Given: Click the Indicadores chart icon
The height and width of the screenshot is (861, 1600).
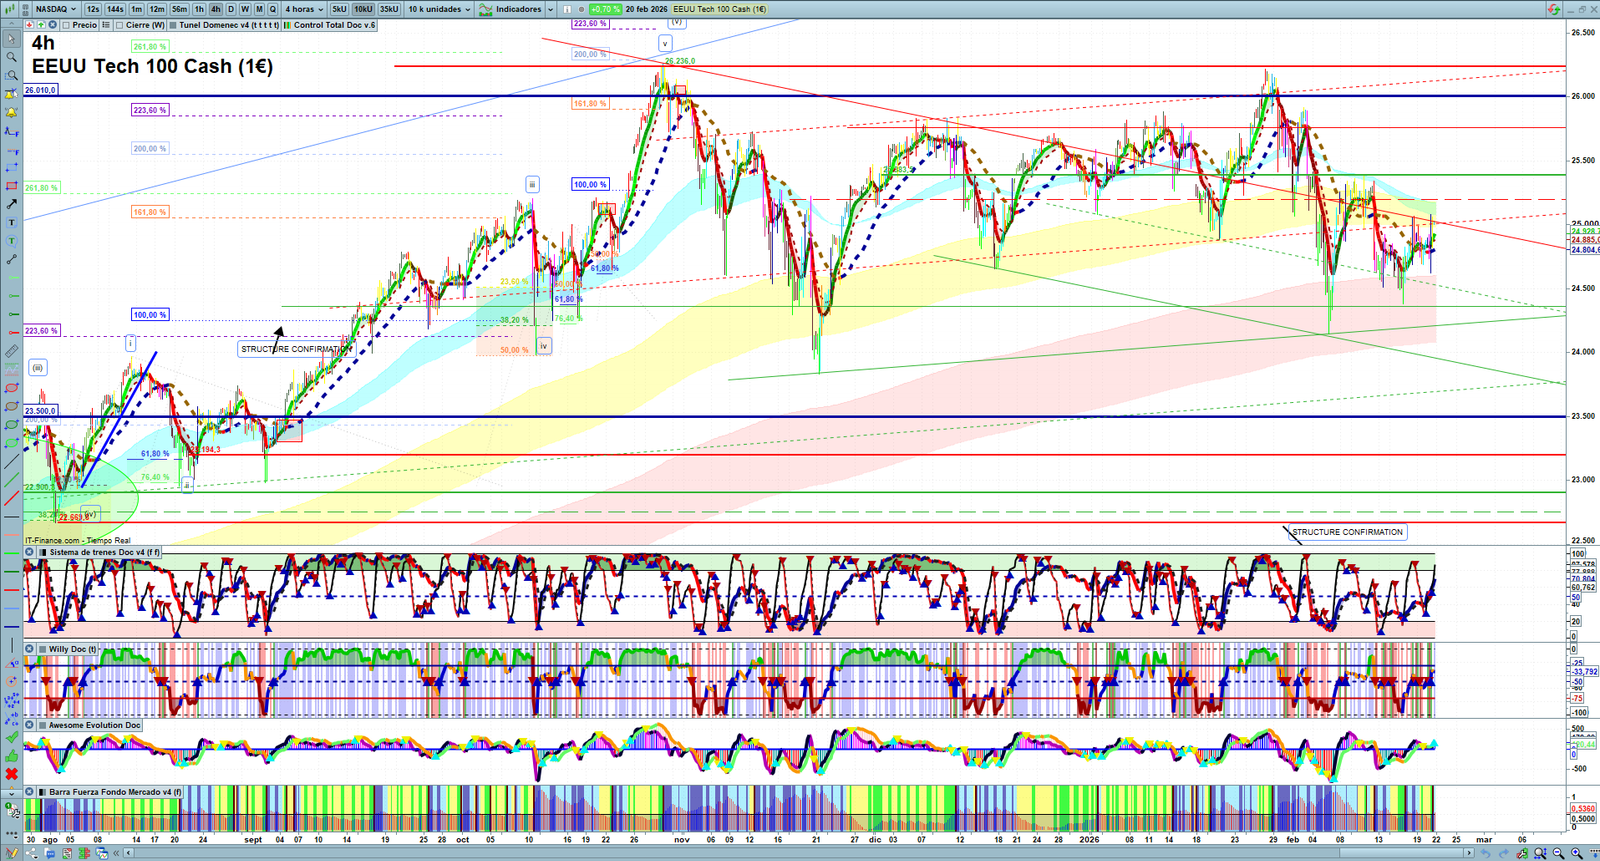Looking at the screenshot, I should [486, 9].
